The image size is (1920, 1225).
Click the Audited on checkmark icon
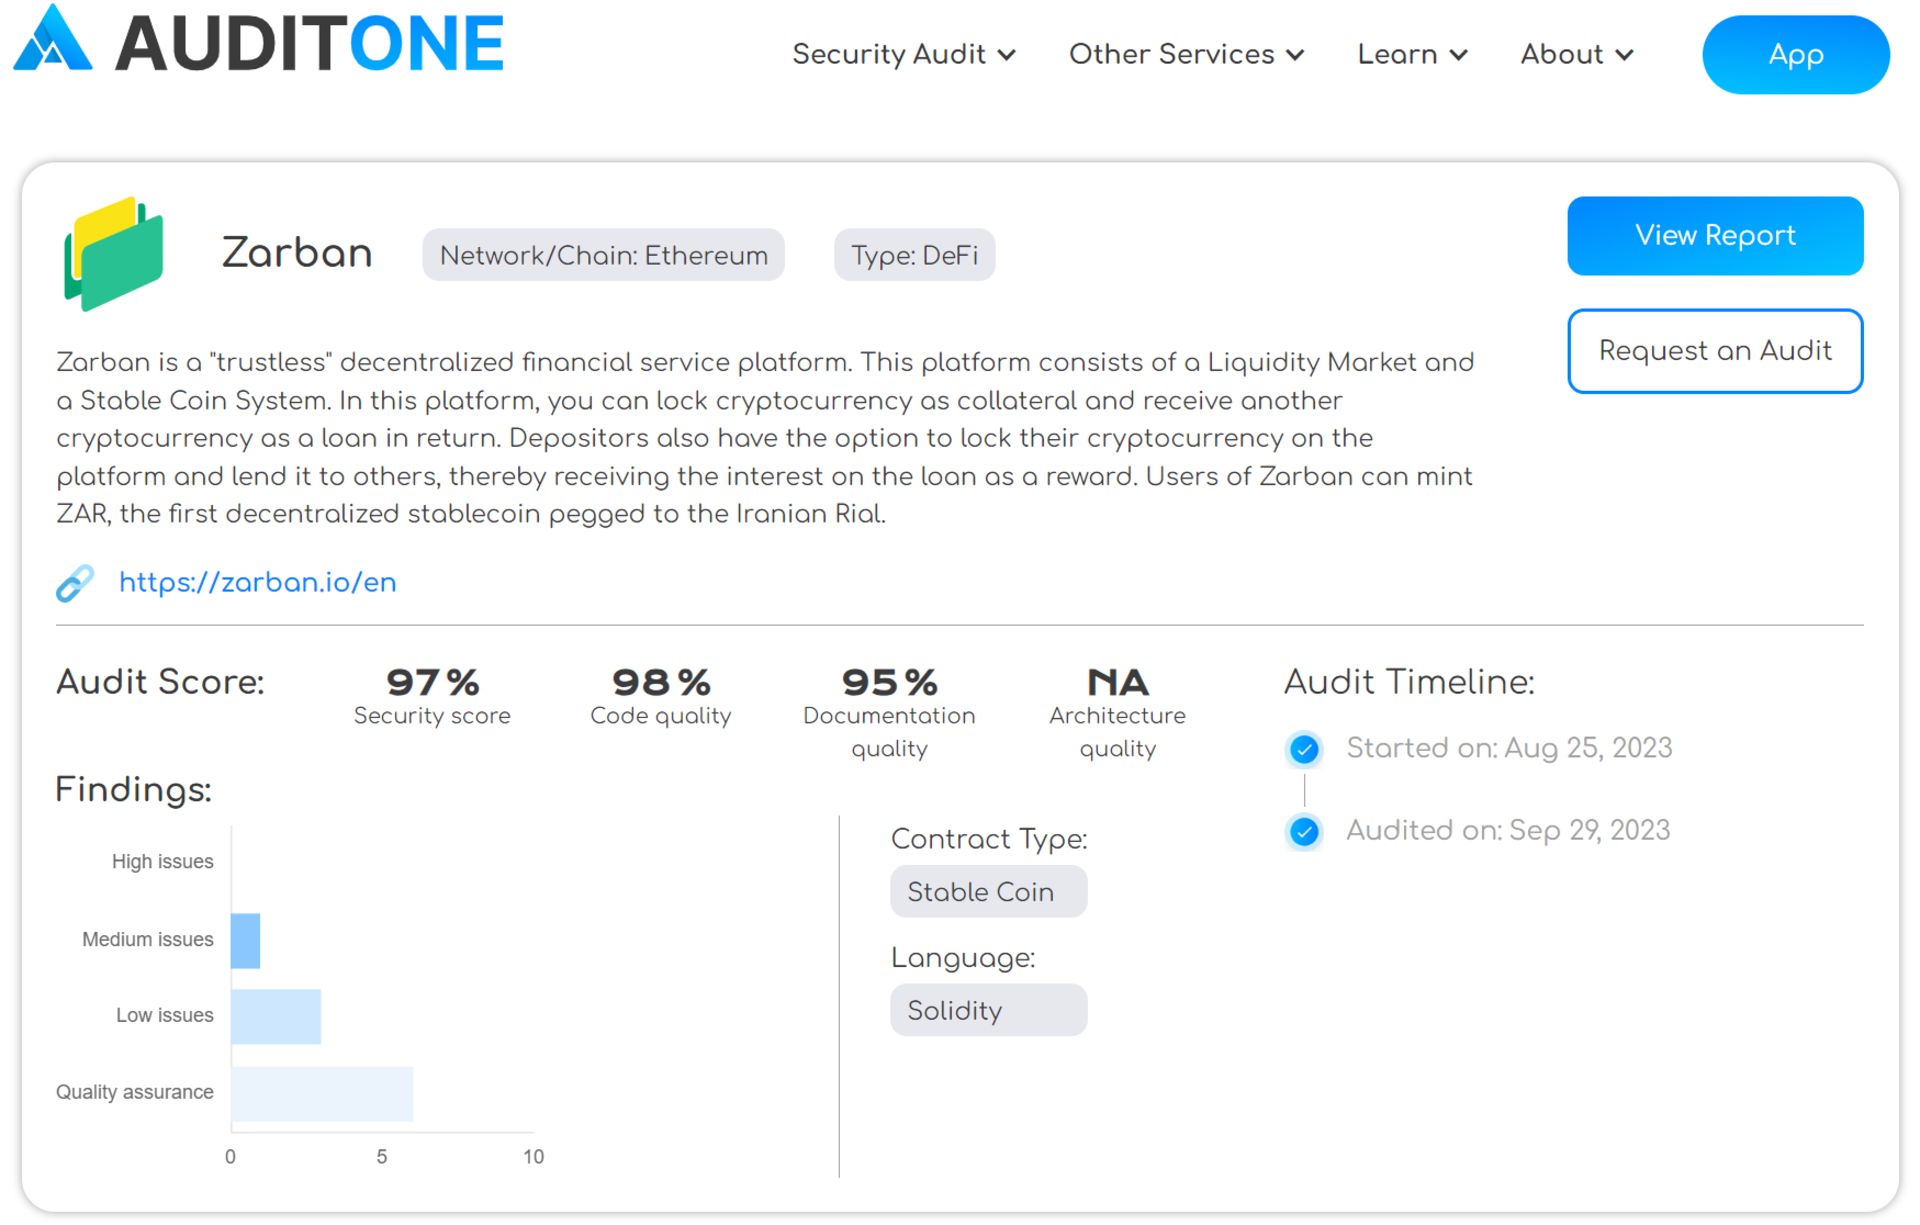coord(1304,832)
